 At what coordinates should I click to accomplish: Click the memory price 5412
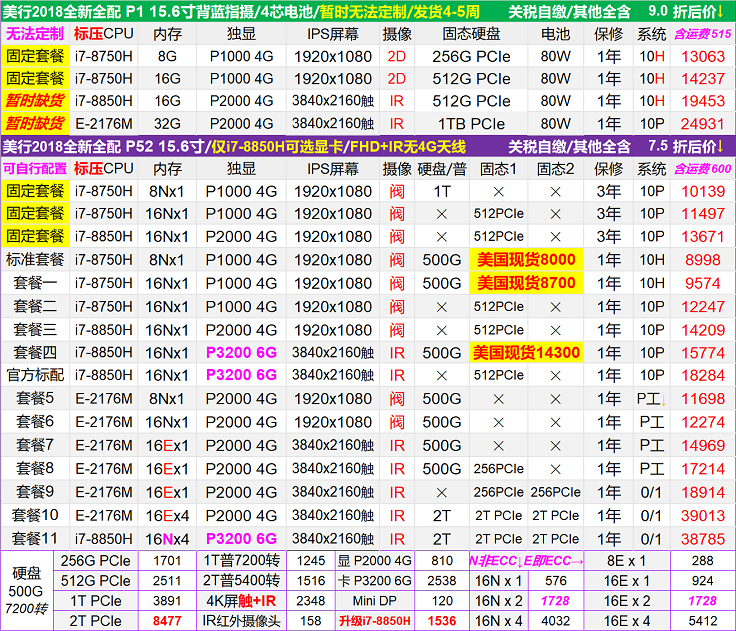pyautogui.click(x=703, y=621)
